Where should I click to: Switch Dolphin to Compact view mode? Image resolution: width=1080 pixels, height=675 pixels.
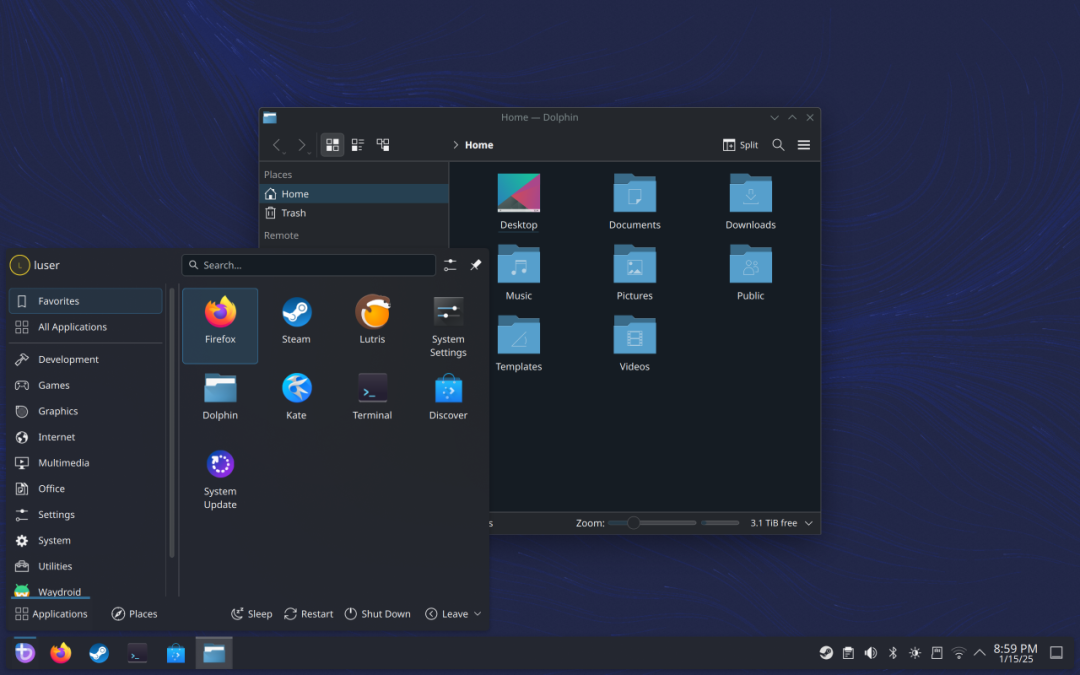click(357, 145)
